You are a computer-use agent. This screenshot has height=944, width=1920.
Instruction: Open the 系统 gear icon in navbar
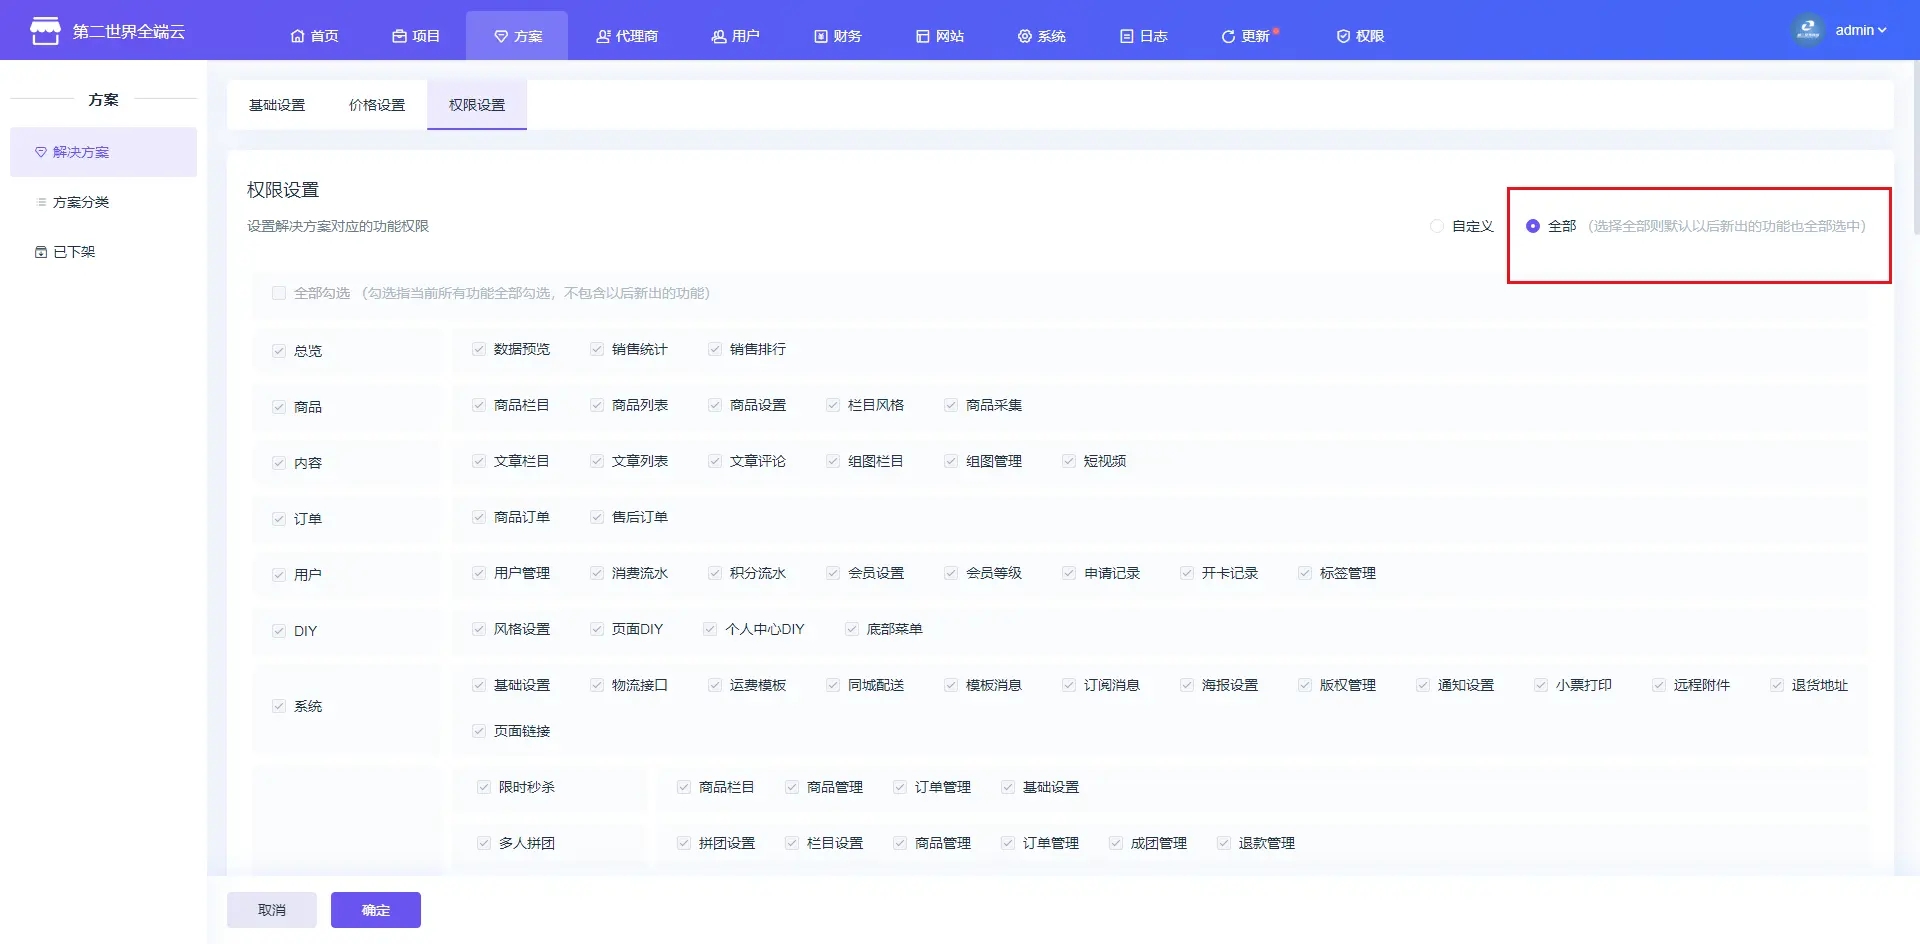coord(1024,36)
